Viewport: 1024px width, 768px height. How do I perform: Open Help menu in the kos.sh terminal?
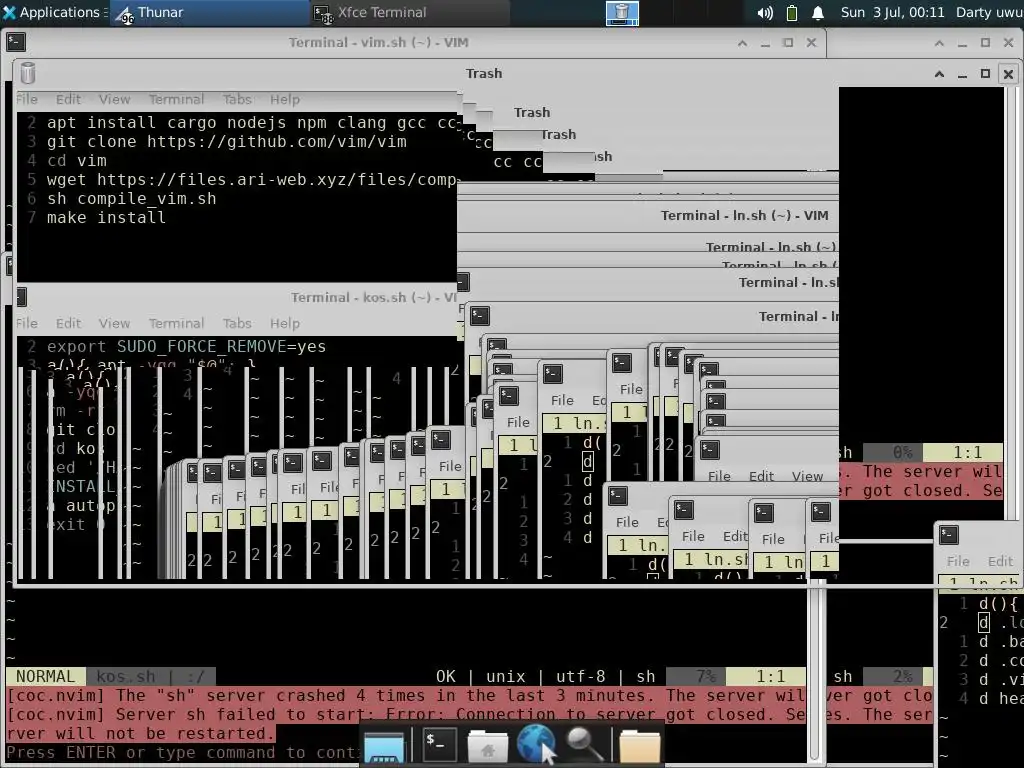285,323
